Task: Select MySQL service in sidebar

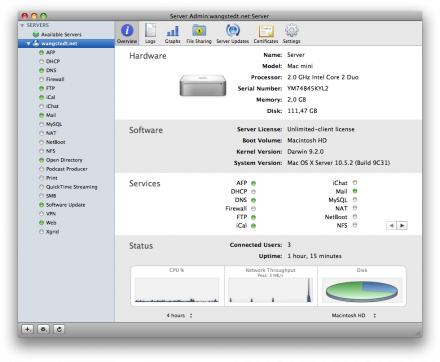Action: click(x=54, y=124)
